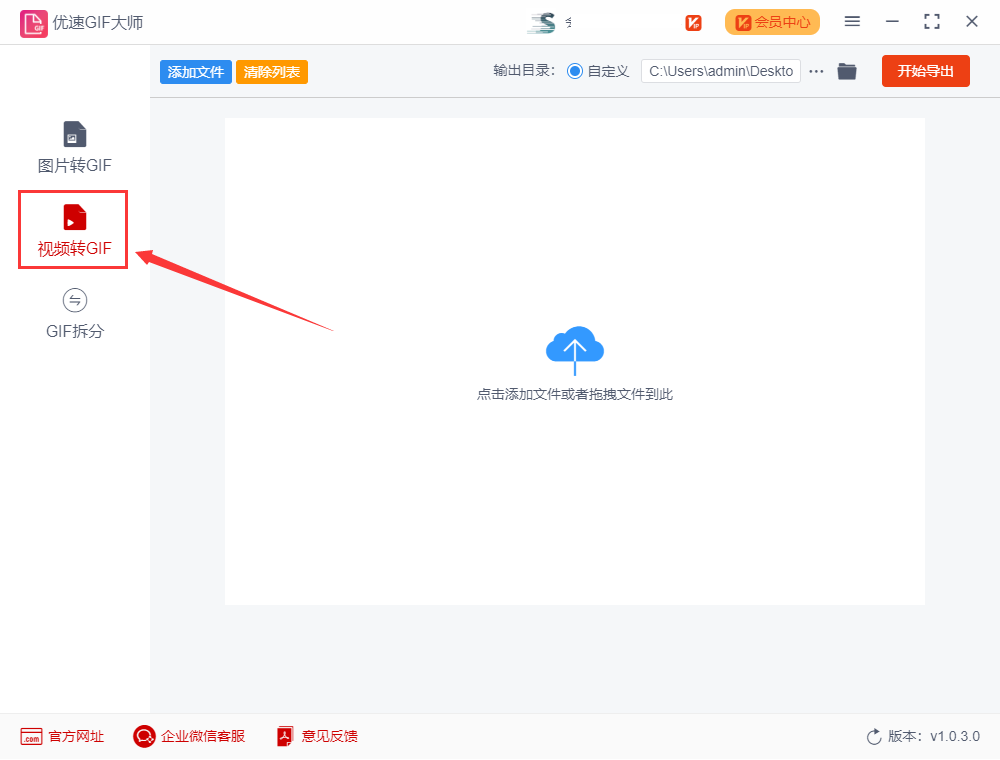Open the hamburger main menu

pyautogui.click(x=852, y=22)
